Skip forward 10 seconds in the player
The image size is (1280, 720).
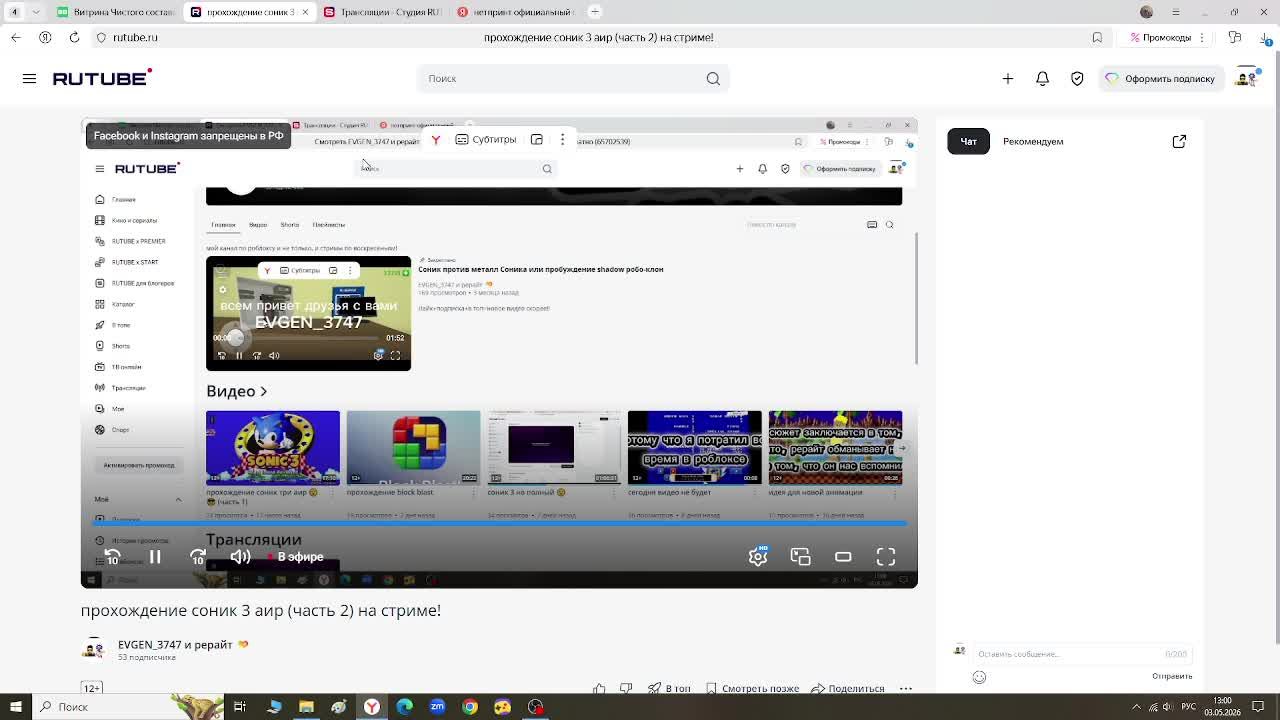(x=197, y=557)
